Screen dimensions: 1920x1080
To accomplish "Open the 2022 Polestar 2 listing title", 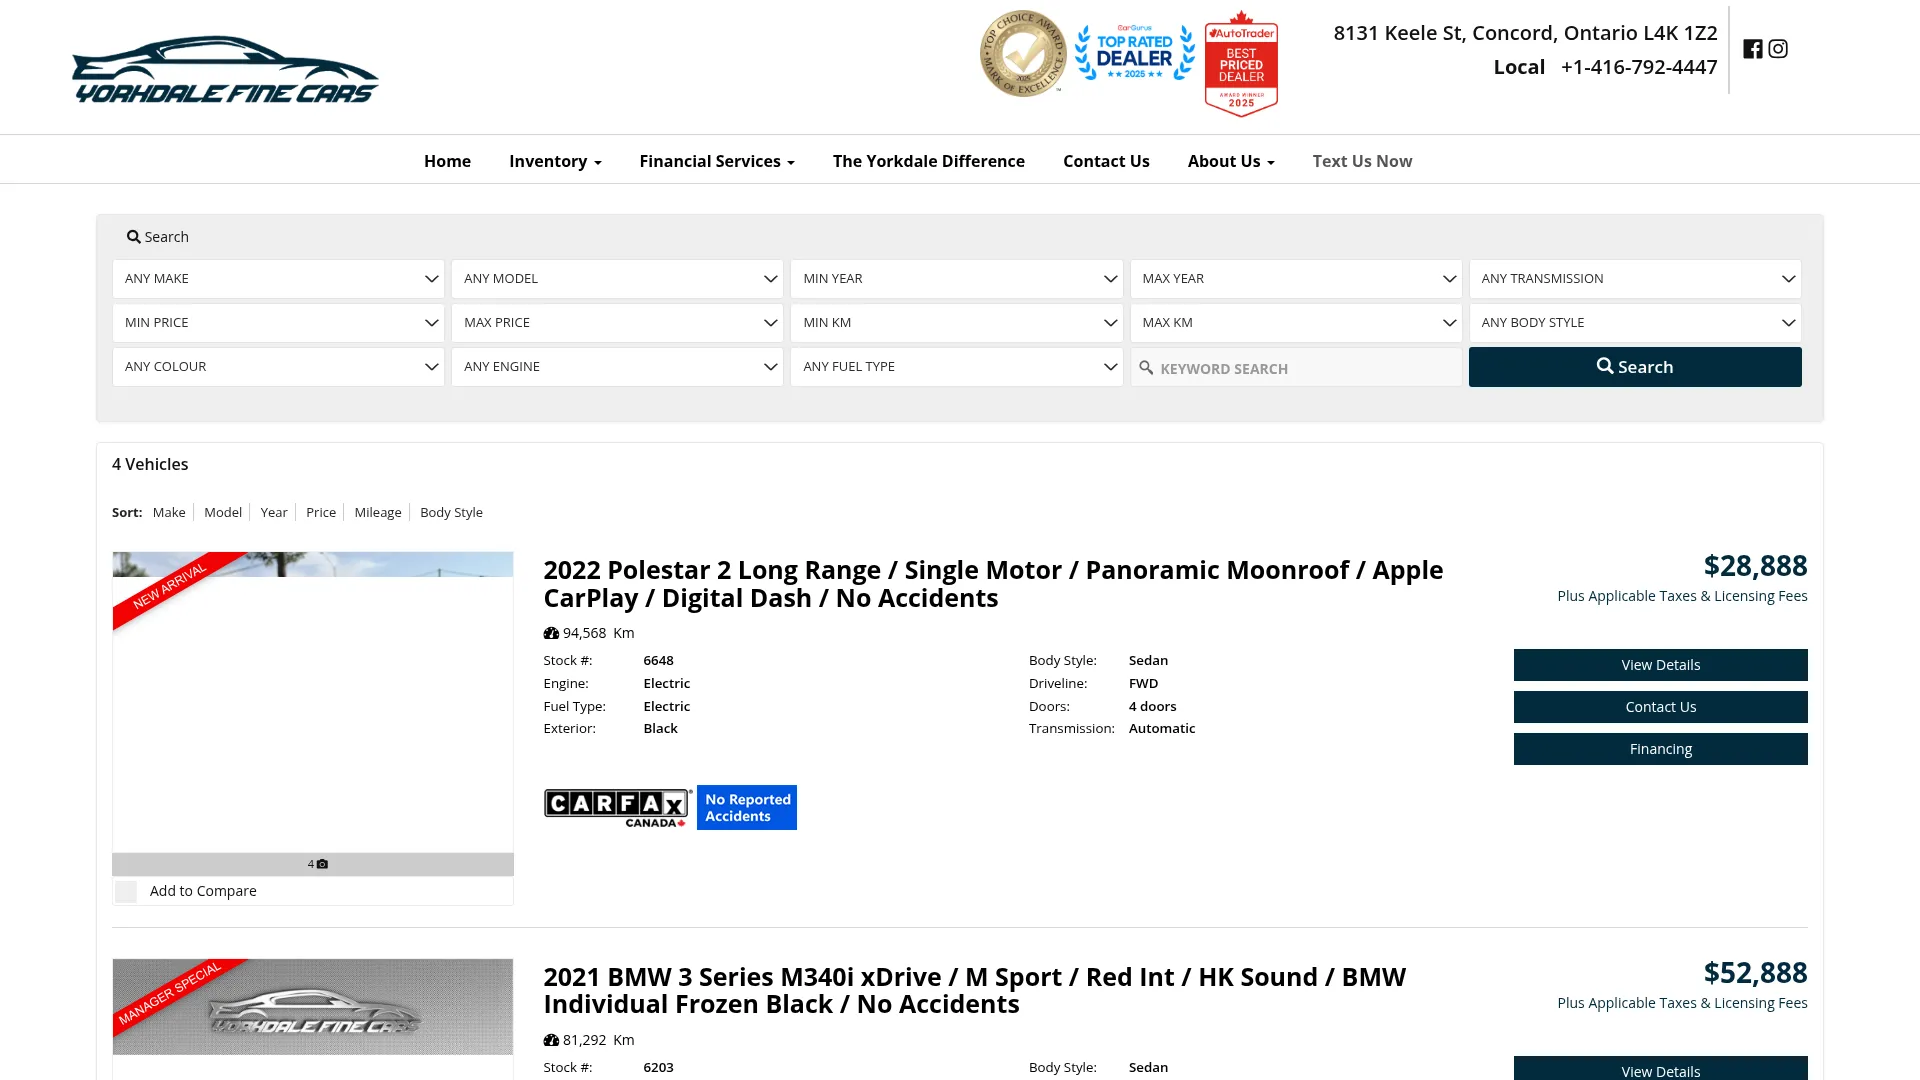I will [x=993, y=584].
